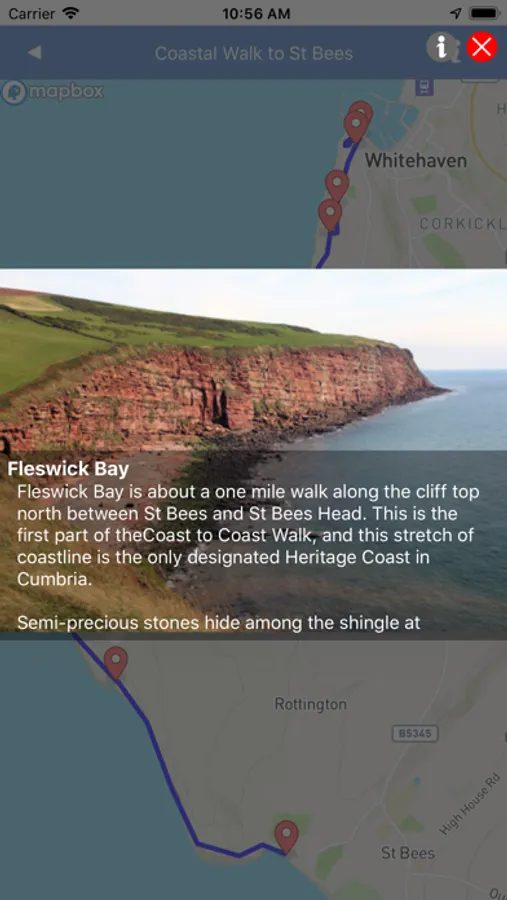Close the panel with the red X
Screen dimensions: 507x900
pyautogui.click(x=482, y=47)
